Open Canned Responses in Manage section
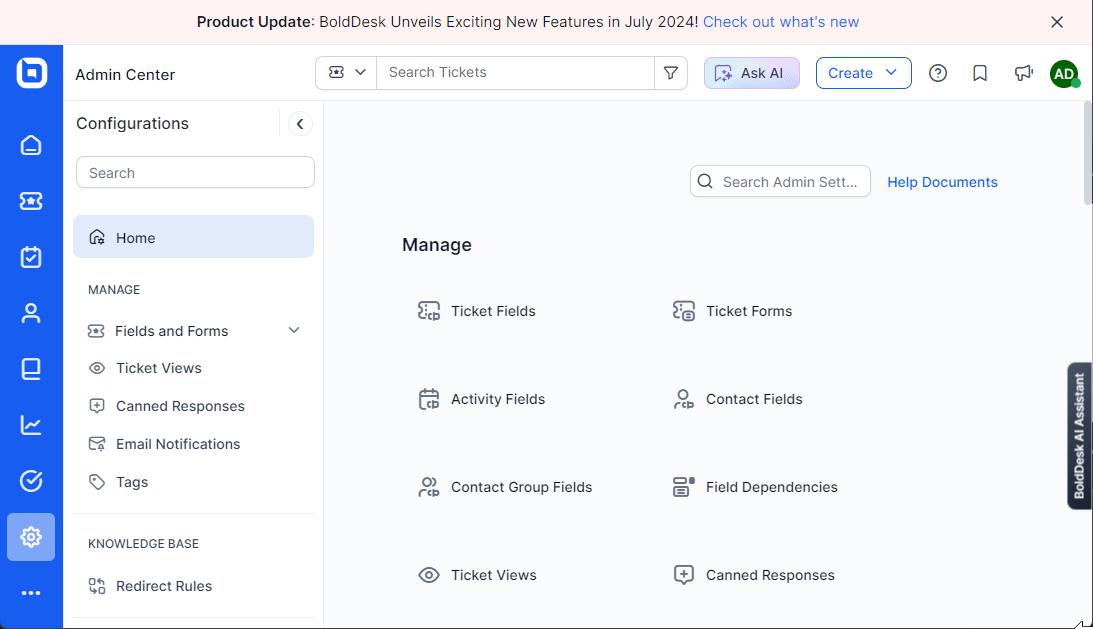The height and width of the screenshot is (629, 1093). click(770, 575)
